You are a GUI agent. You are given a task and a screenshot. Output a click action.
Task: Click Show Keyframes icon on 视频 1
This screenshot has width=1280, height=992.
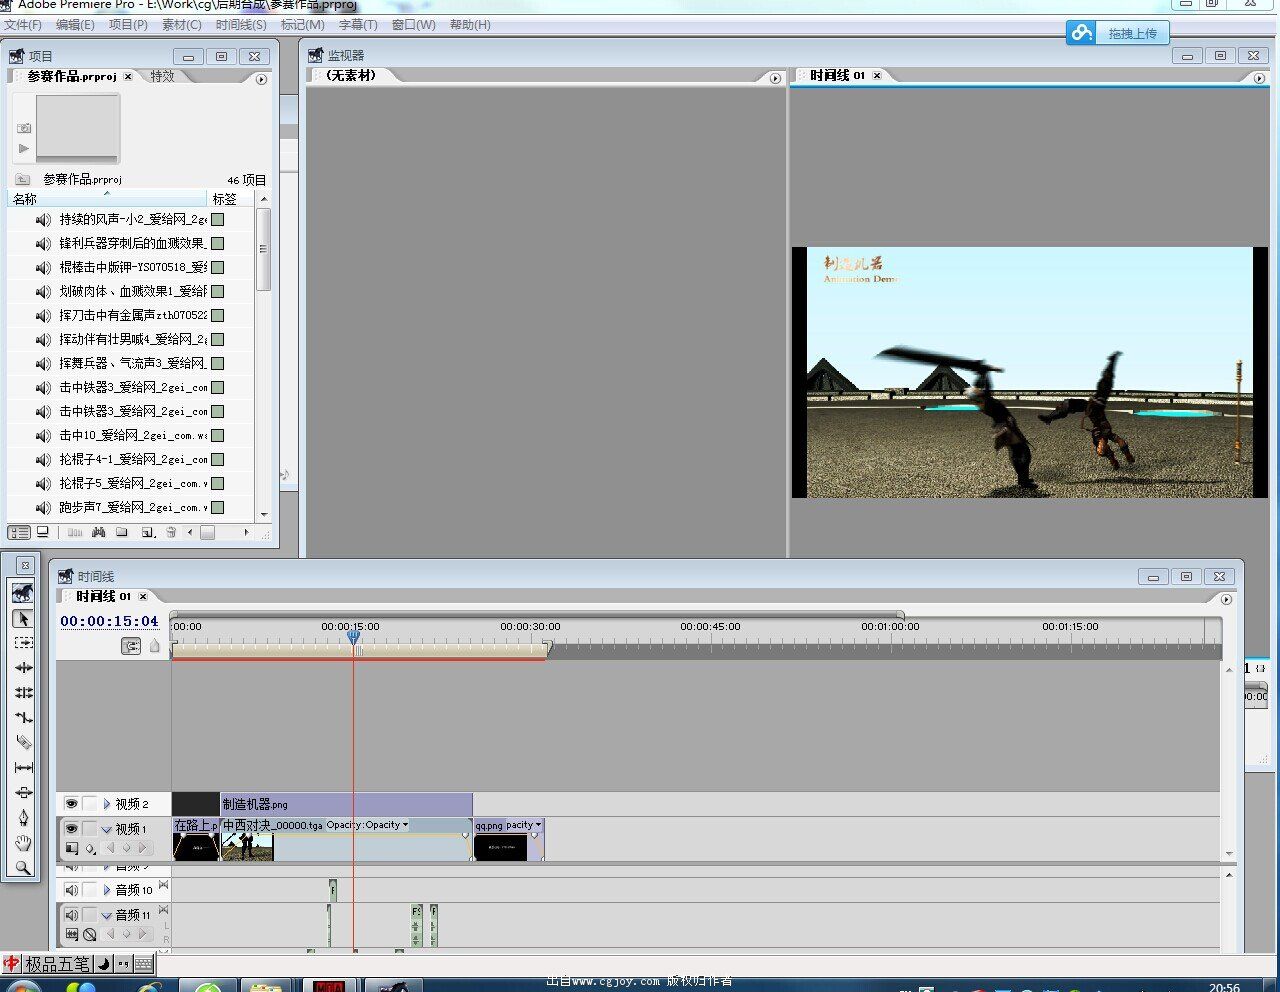click(x=91, y=849)
